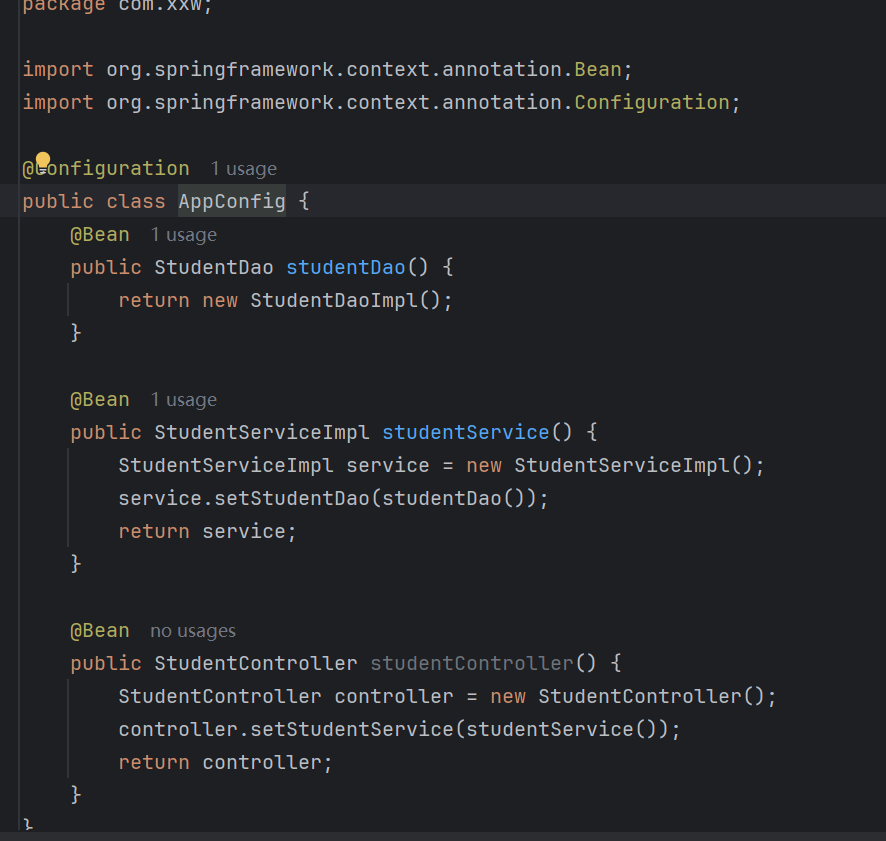Click the 'no usages' hint above studentController

point(193,631)
